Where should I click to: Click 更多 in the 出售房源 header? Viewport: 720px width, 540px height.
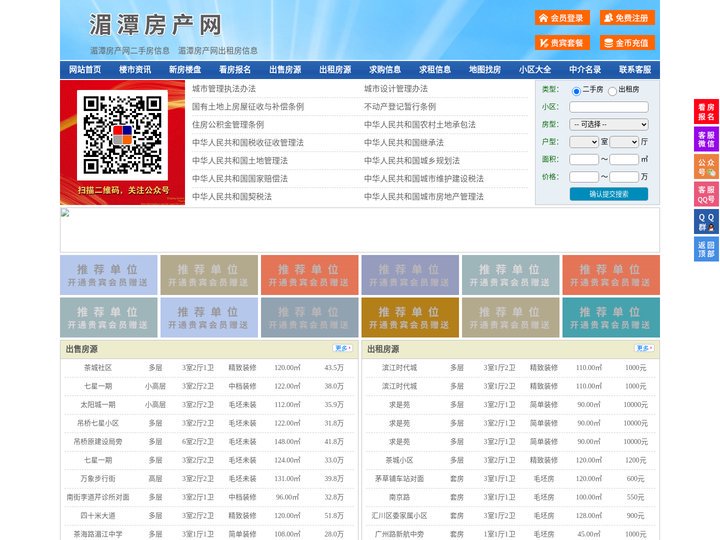click(343, 349)
